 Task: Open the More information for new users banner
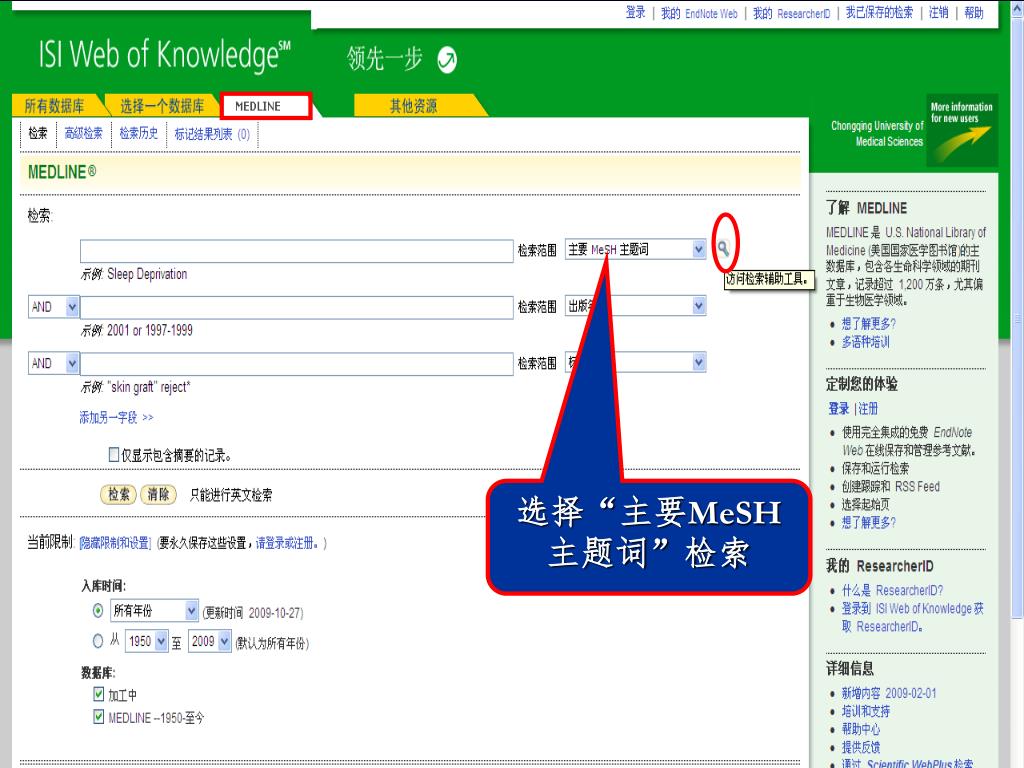pyautogui.click(x=962, y=131)
